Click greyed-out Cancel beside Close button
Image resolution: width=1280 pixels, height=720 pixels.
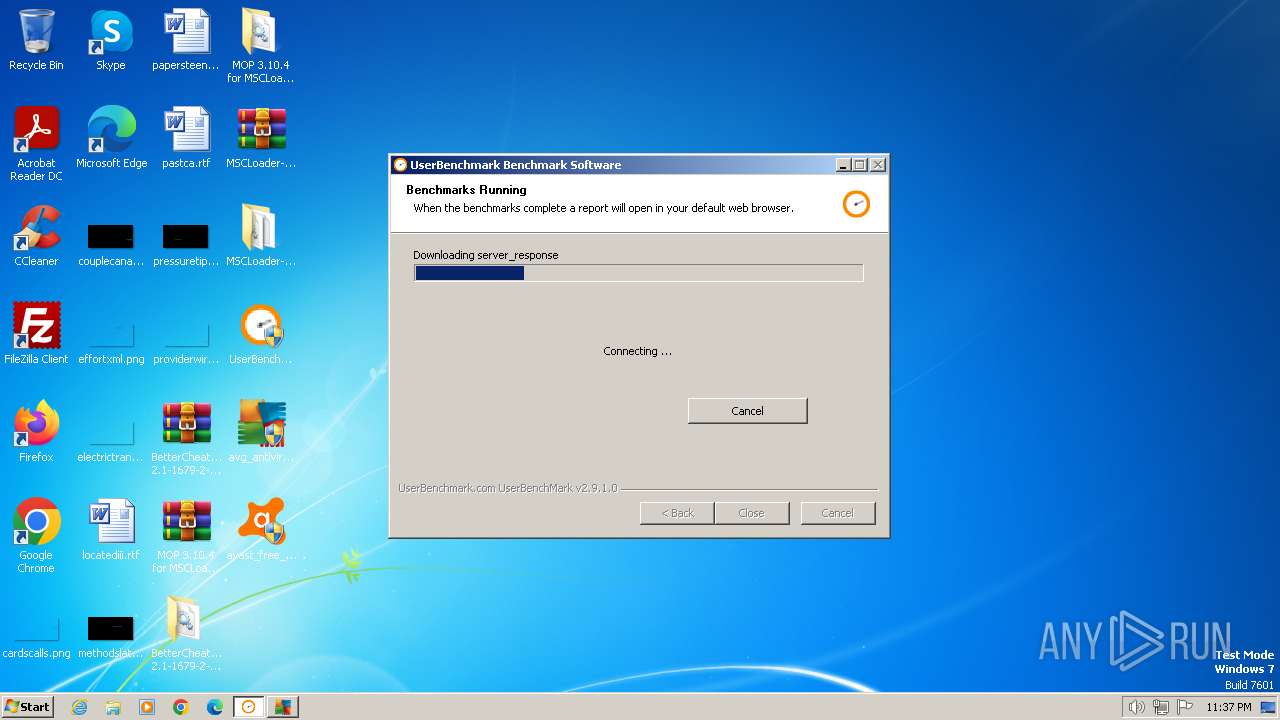click(838, 513)
